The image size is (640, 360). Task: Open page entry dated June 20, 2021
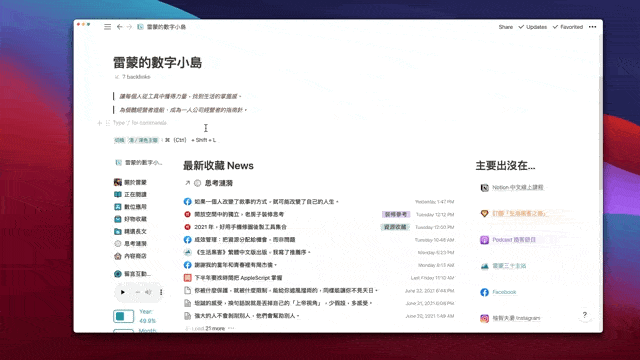pos(318,316)
